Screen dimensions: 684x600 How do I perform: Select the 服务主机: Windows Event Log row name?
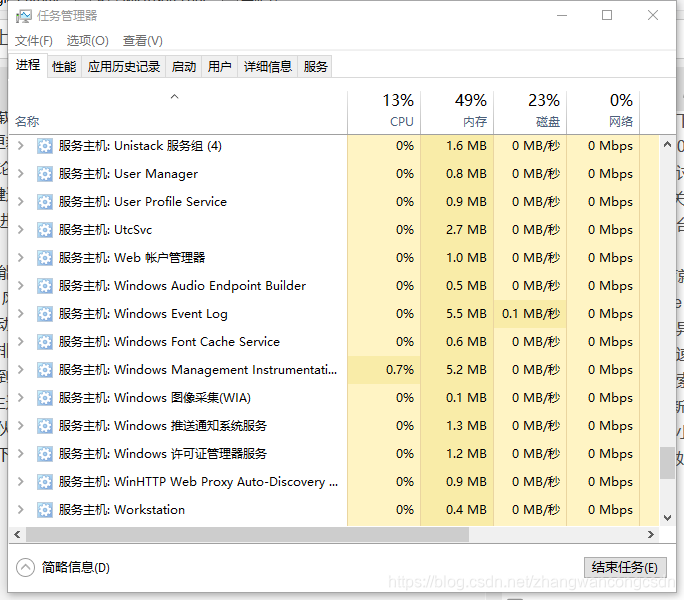pyautogui.click(x=143, y=314)
